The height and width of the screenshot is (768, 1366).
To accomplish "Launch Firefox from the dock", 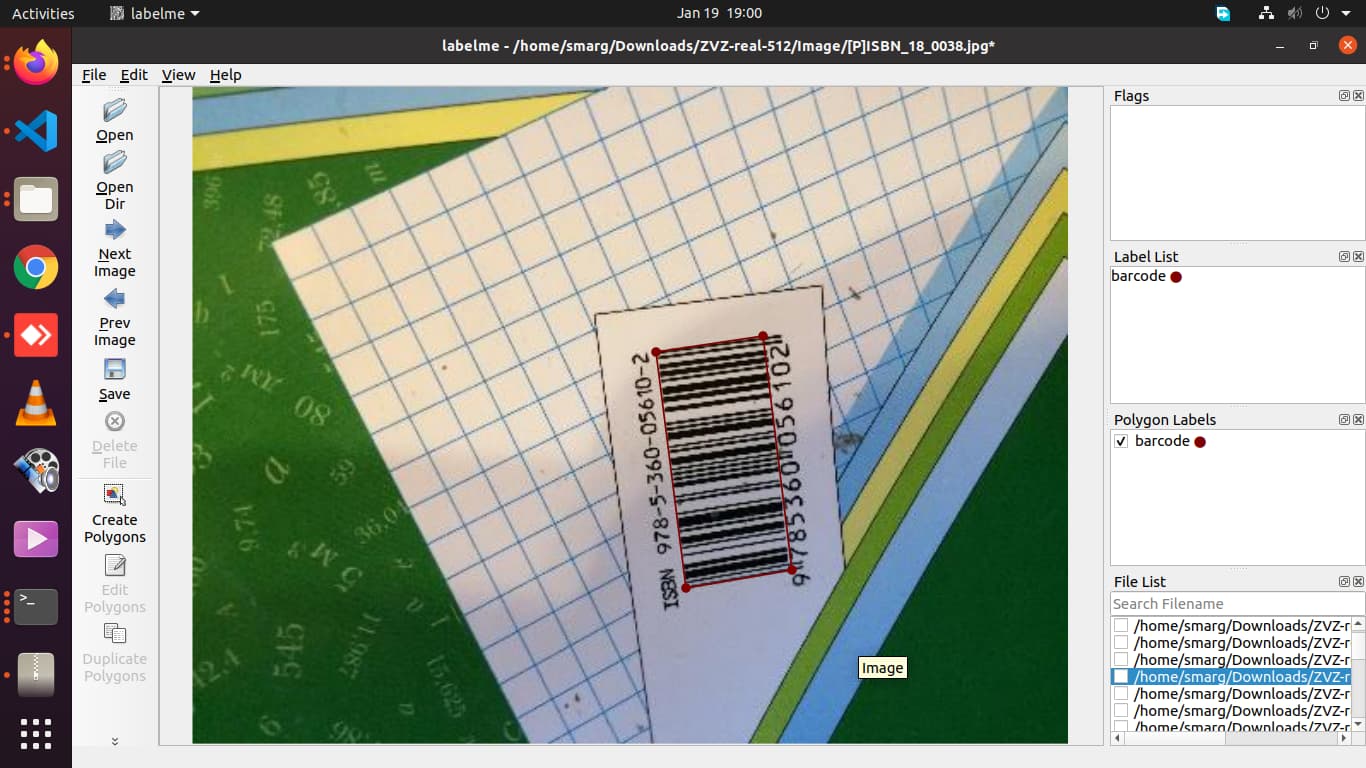I will click(36, 64).
